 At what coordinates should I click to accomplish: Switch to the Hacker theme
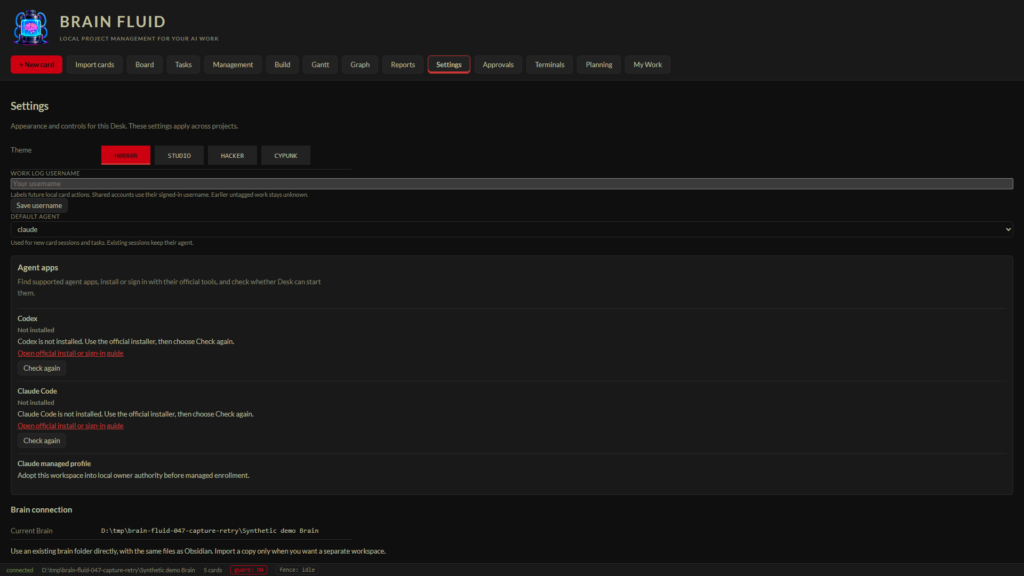coord(232,155)
